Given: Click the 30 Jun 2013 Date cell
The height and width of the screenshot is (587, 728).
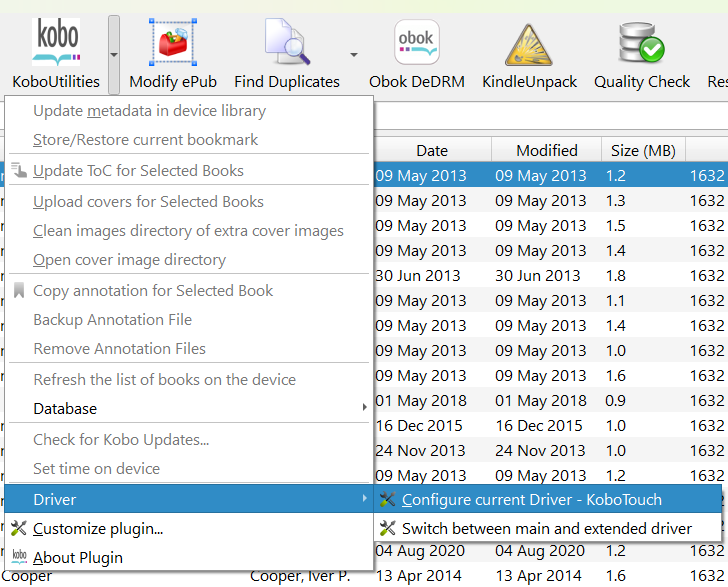Looking at the screenshot, I should (418, 276).
